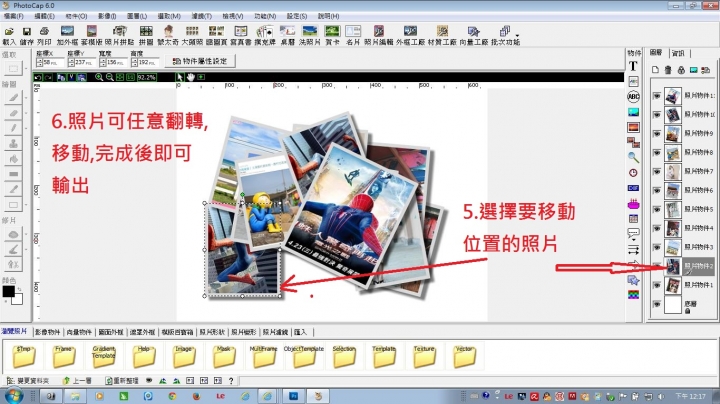Viewport: 720px width, 404px height.
Task: Select the circular ABC text object tool
Action: click(633, 96)
